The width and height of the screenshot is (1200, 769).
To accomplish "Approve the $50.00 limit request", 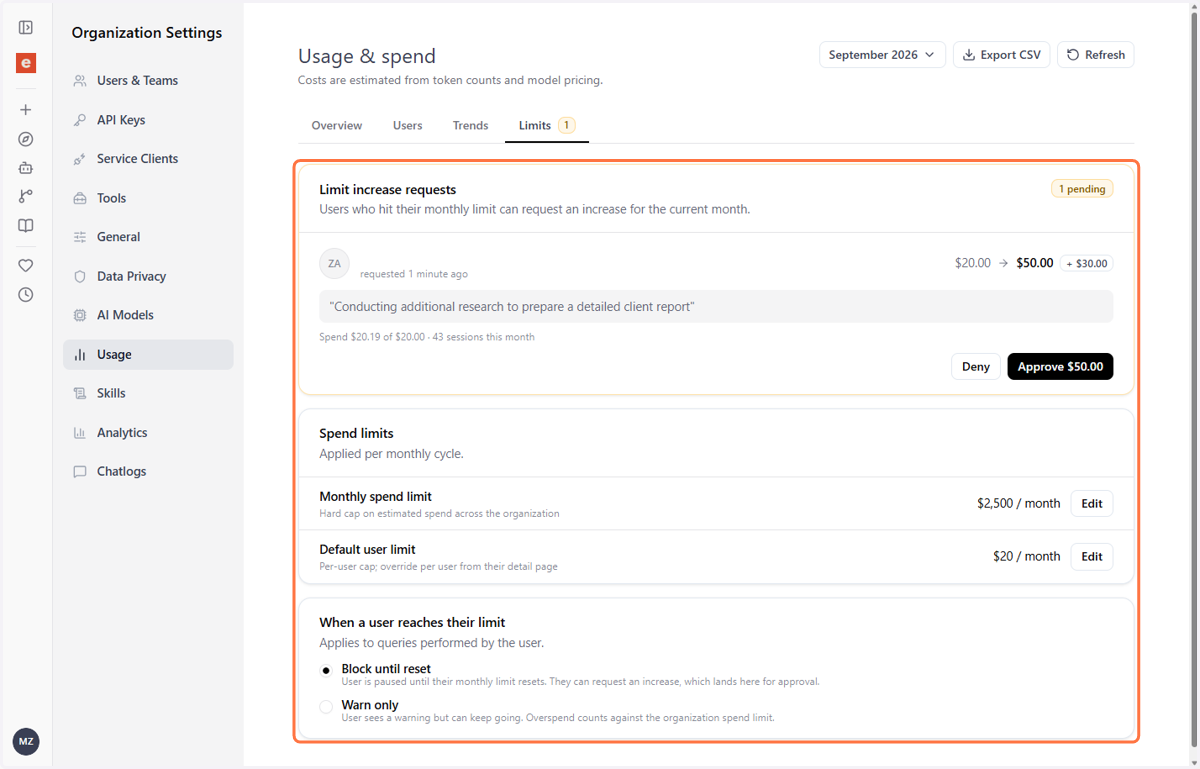I will point(1060,367).
